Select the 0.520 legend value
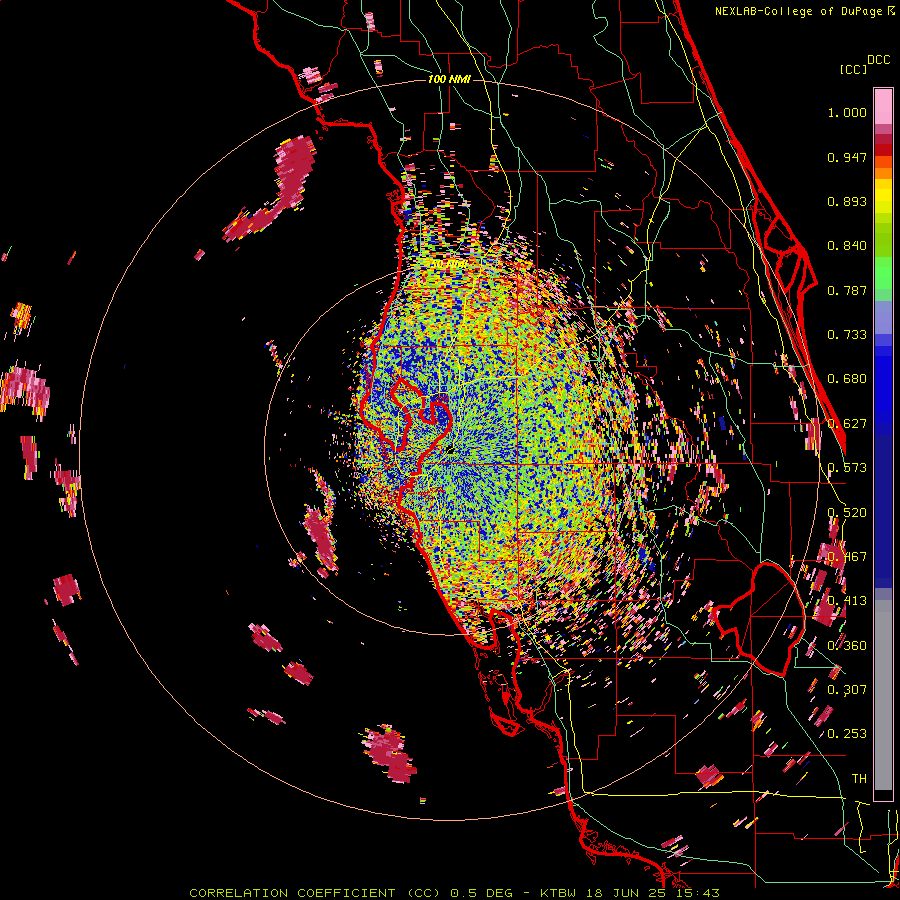 tap(847, 513)
